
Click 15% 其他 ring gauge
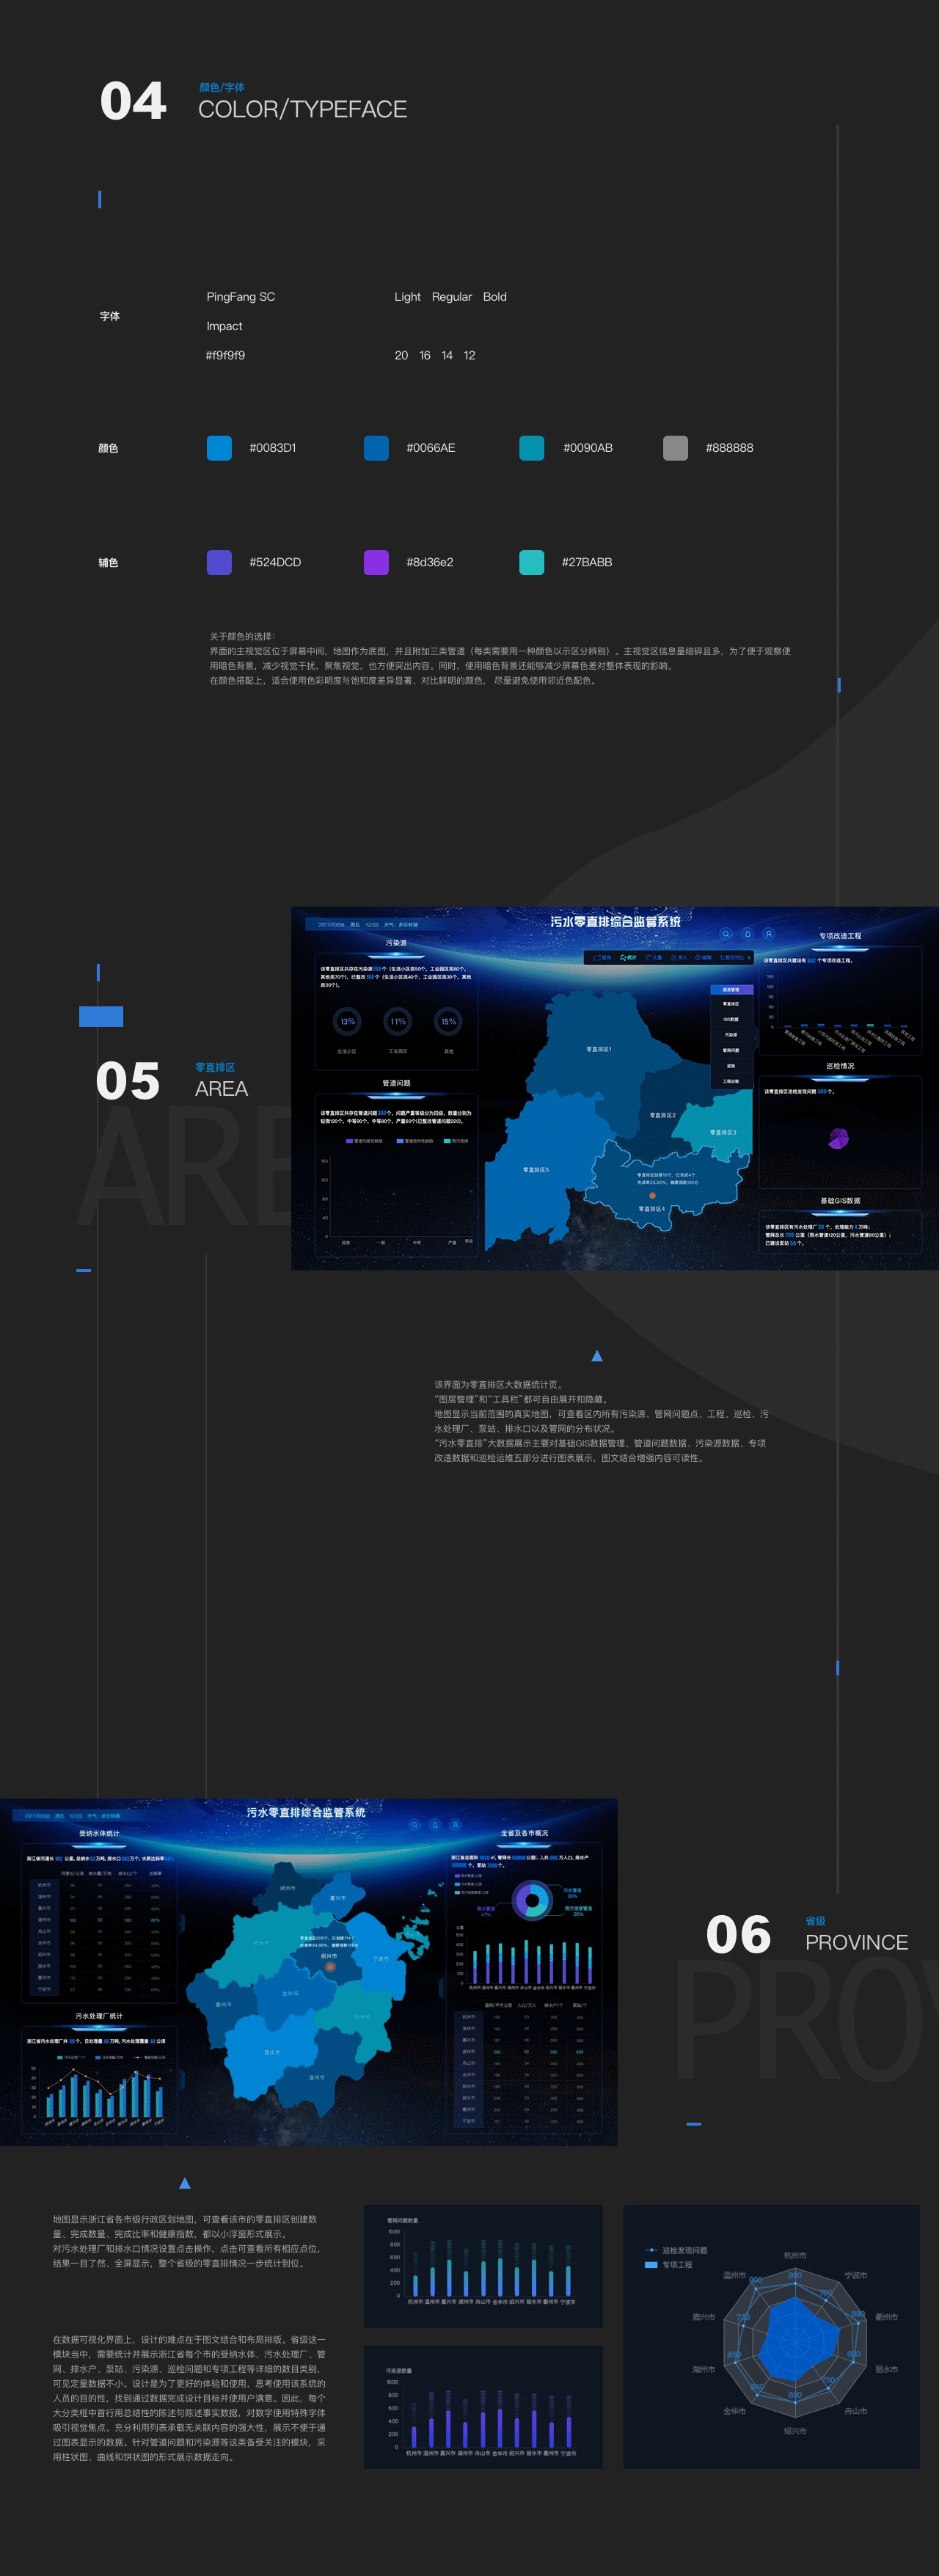[448, 1021]
